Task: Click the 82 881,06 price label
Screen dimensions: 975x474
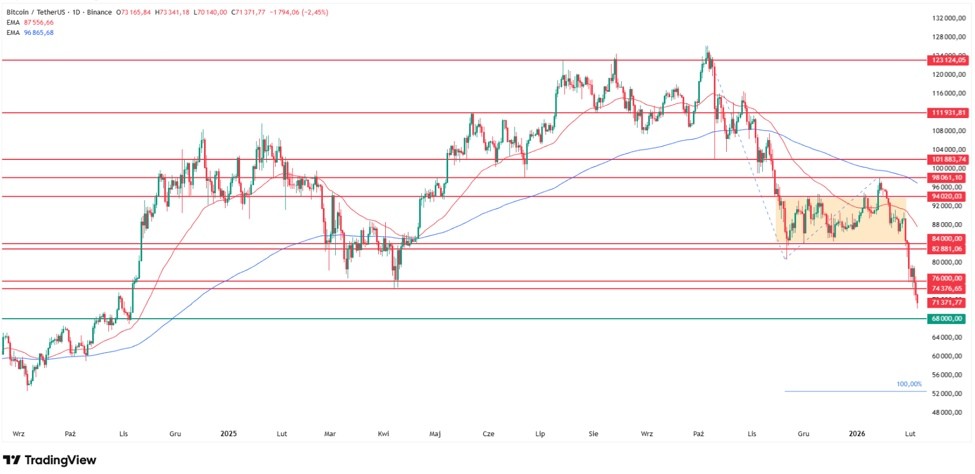Action: coord(945,248)
